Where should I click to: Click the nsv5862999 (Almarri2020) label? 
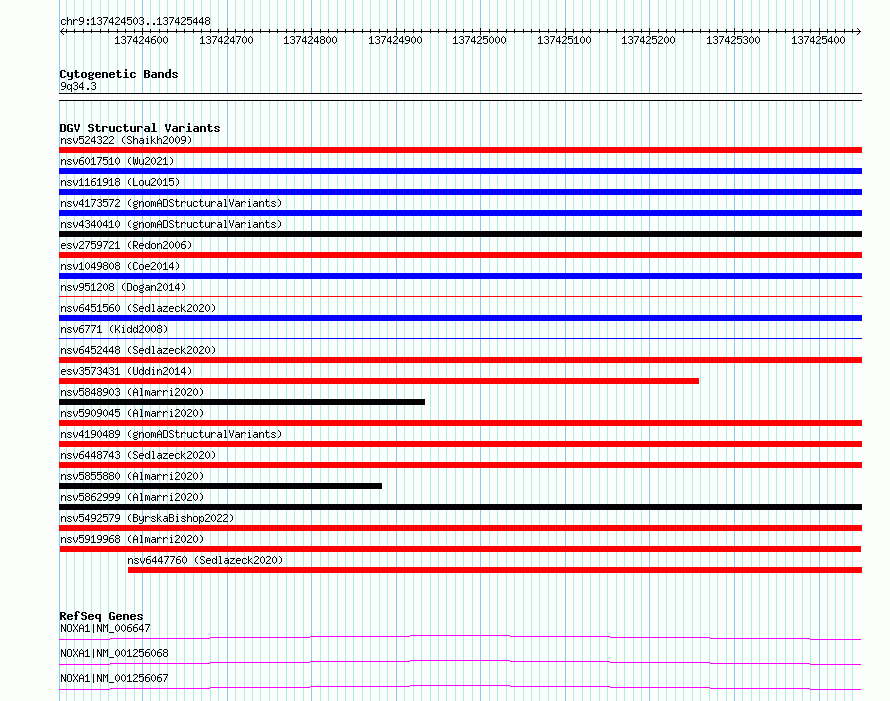(132, 497)
